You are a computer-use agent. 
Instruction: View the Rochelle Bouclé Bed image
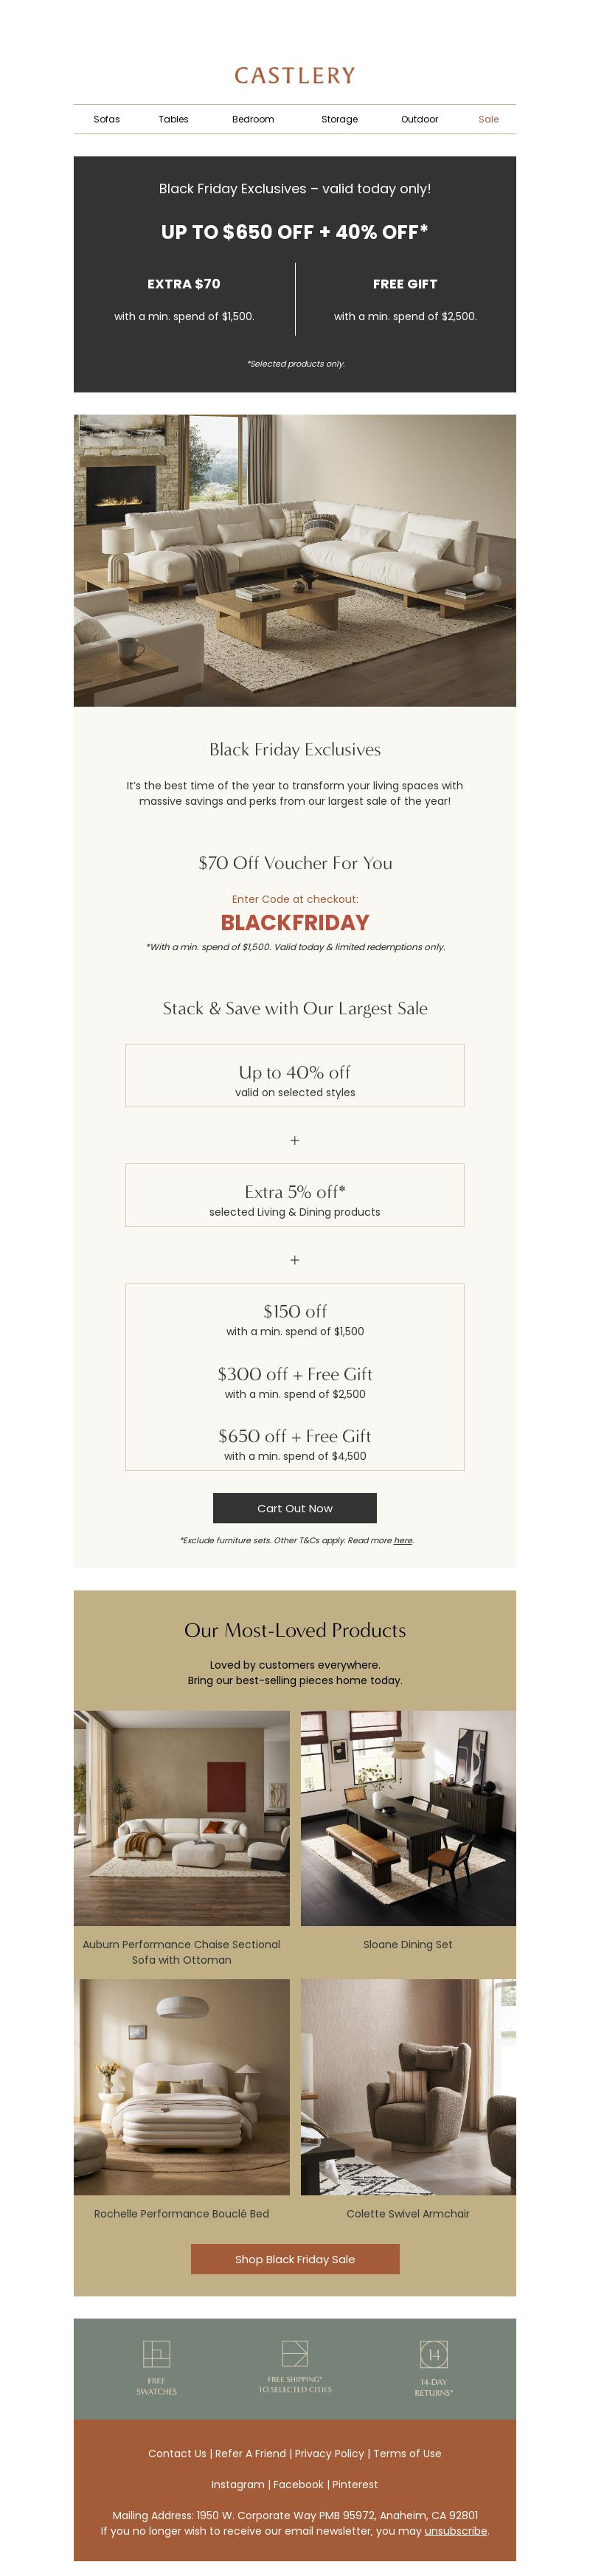tap(181, 2087)
